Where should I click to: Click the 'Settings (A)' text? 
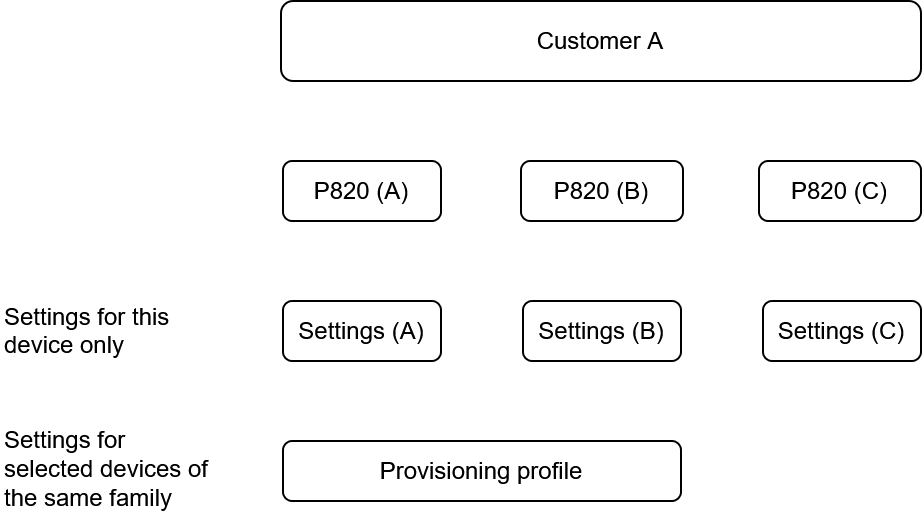pos(360,331)
